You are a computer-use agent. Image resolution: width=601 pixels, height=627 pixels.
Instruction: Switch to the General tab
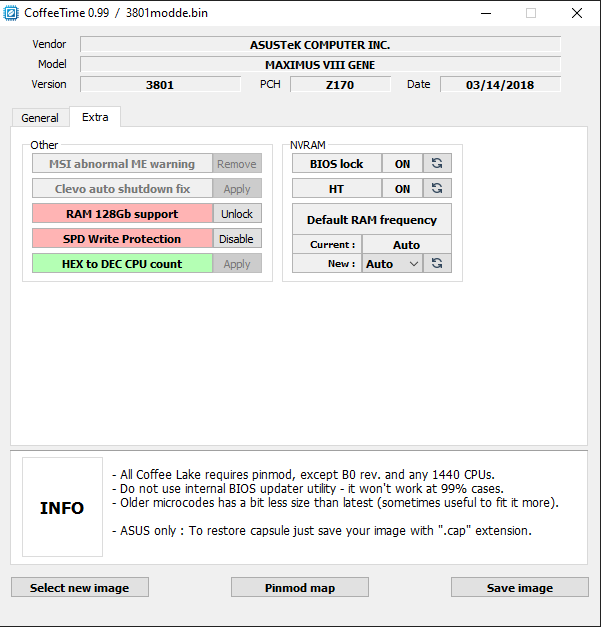[x=40, y=118]
